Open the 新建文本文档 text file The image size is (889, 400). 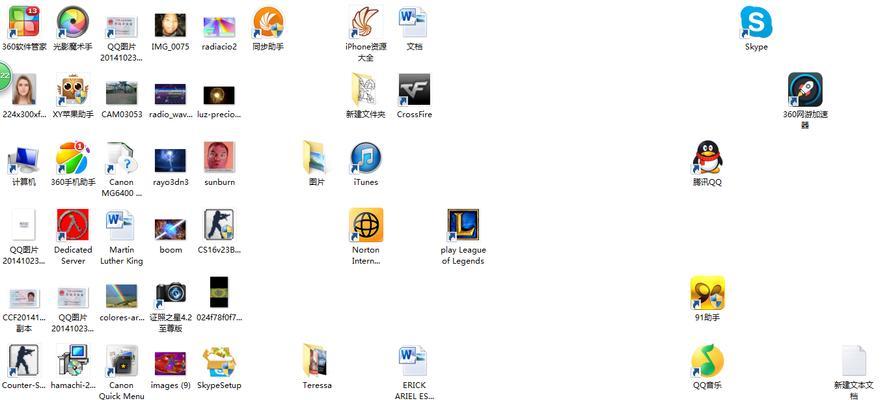click(x=854, y=360)
